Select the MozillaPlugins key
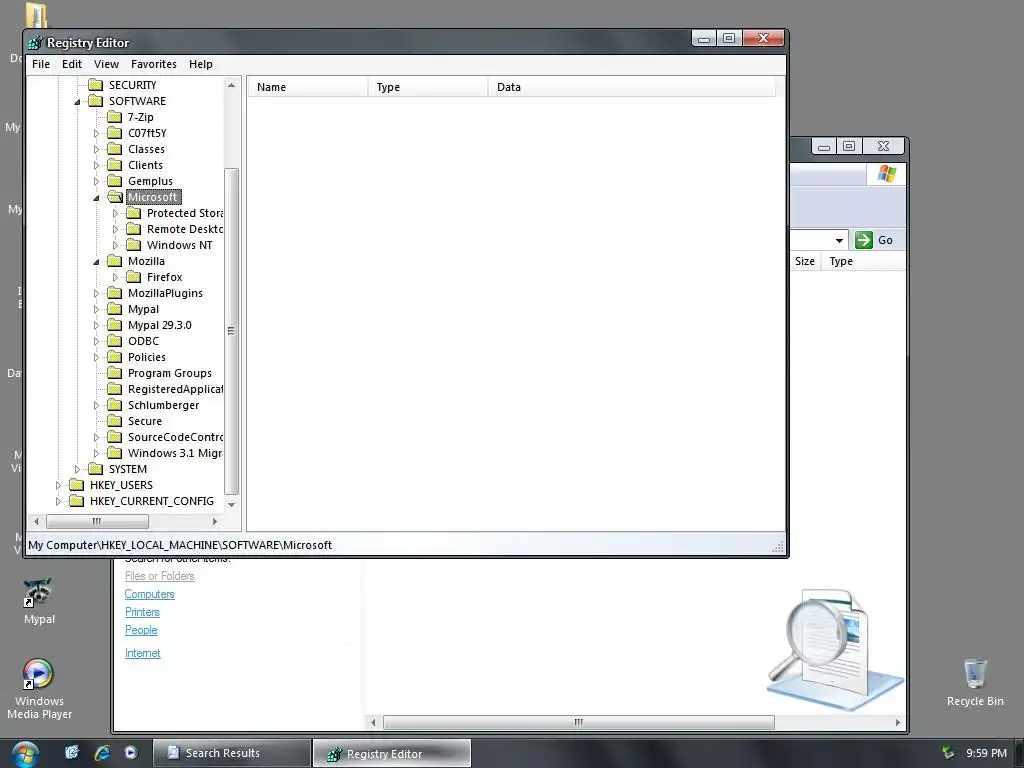This screenshot has width=1024, height=768. click(x=165, y=293)
